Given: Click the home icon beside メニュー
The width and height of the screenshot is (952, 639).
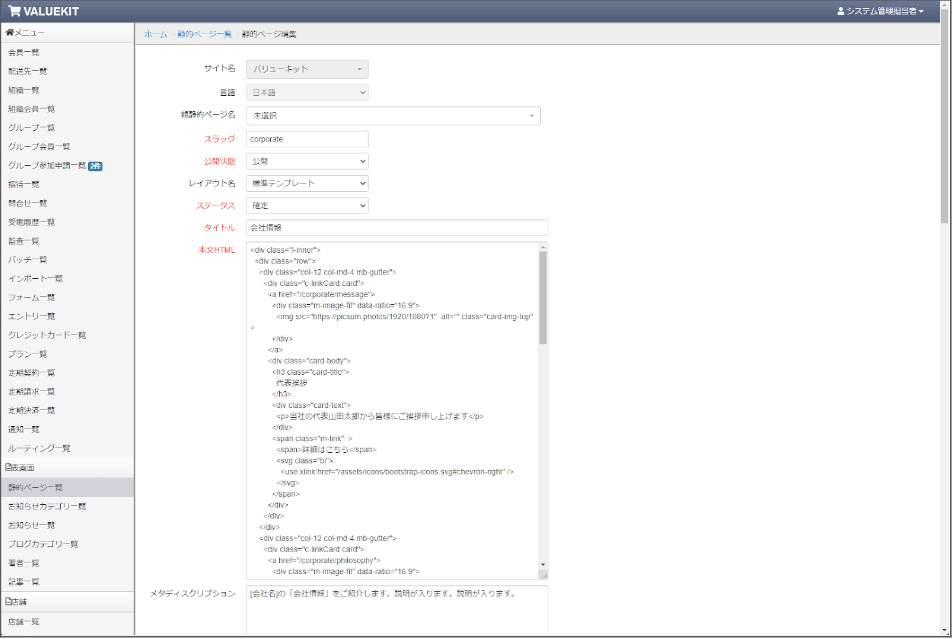Looking at the screenshot, I should (10, 33).
